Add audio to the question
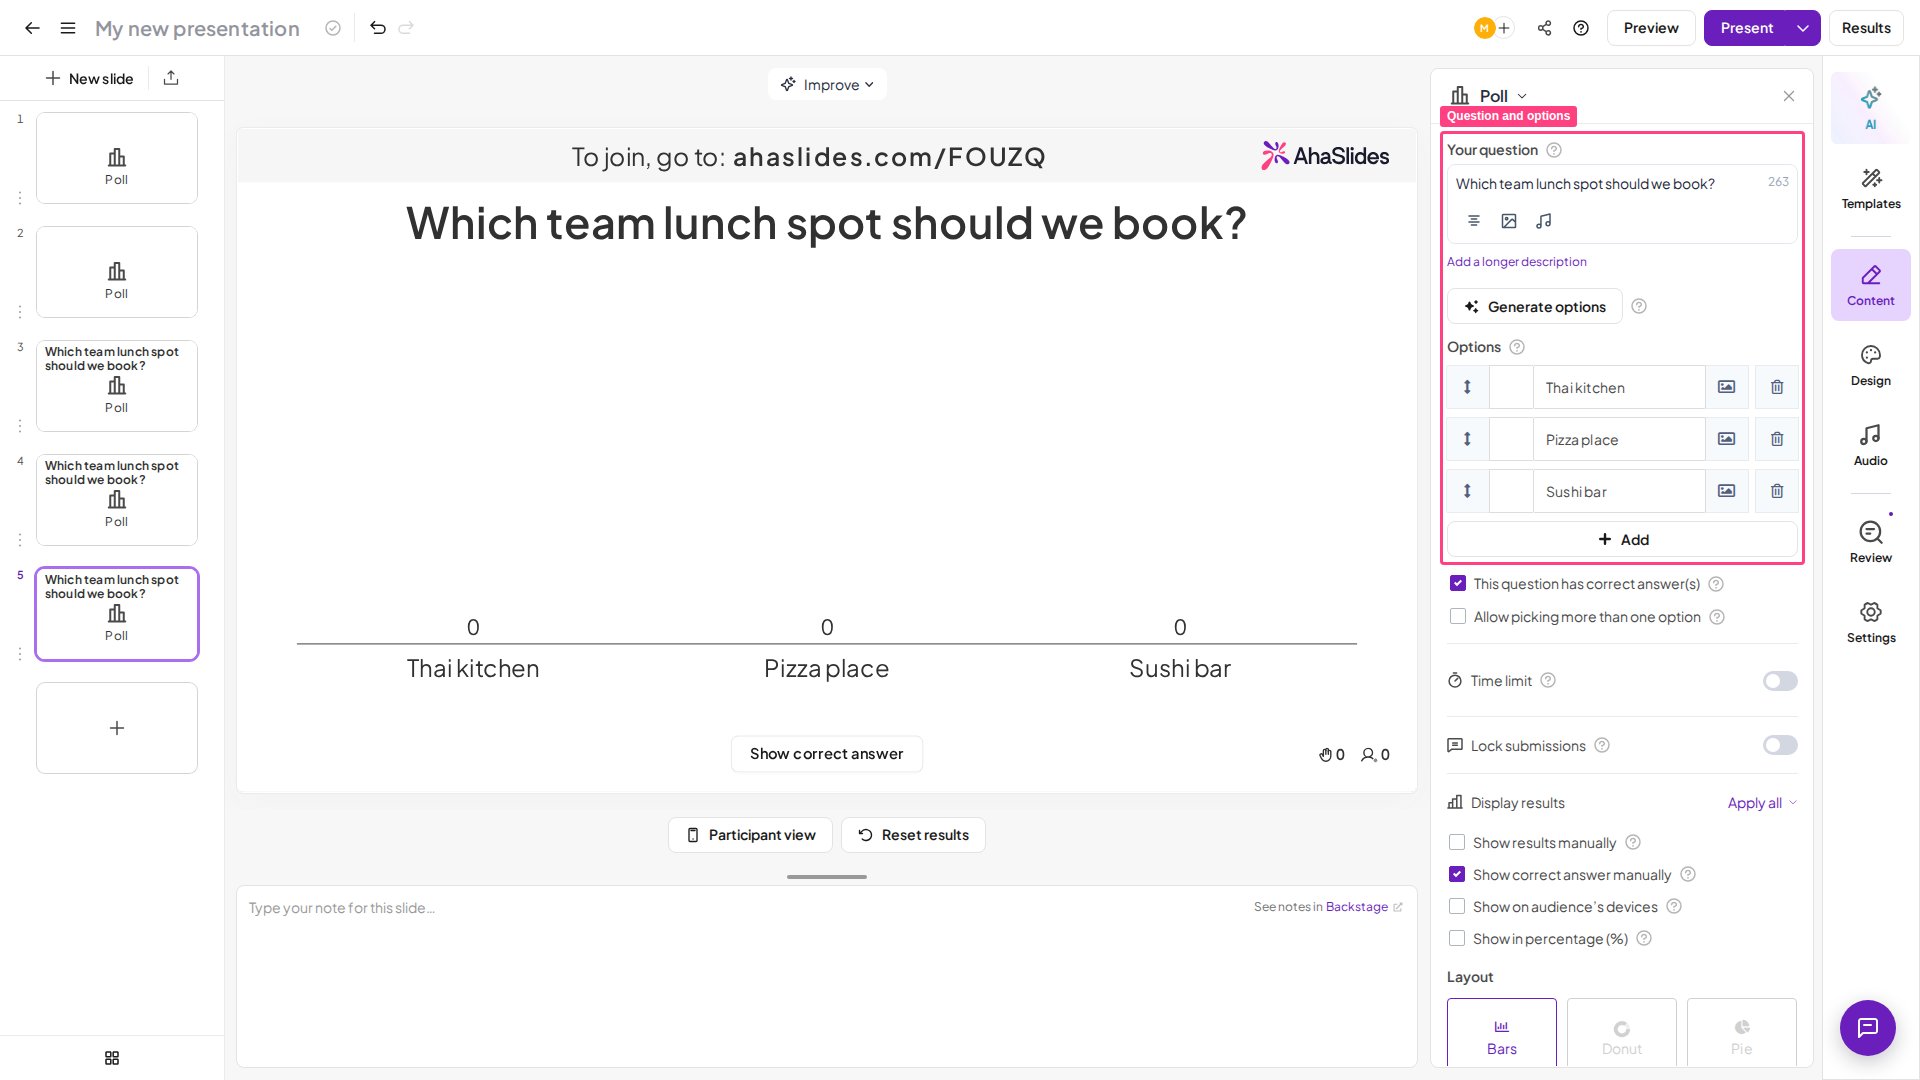 click(1544, 221)
